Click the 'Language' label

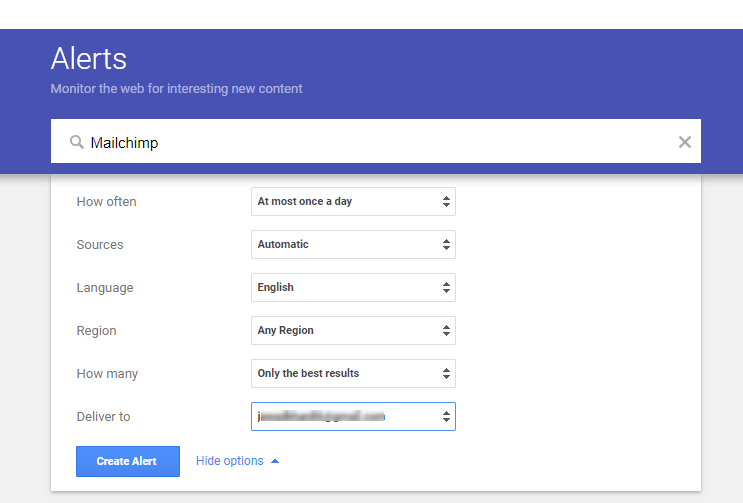click(x=104, y=287)
